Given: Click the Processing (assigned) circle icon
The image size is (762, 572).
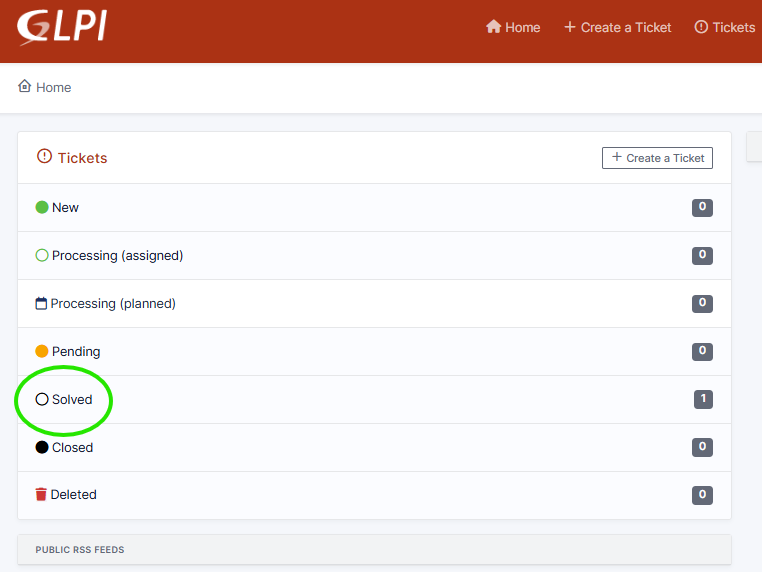Looking at the screenshot, I should [42, 256].
